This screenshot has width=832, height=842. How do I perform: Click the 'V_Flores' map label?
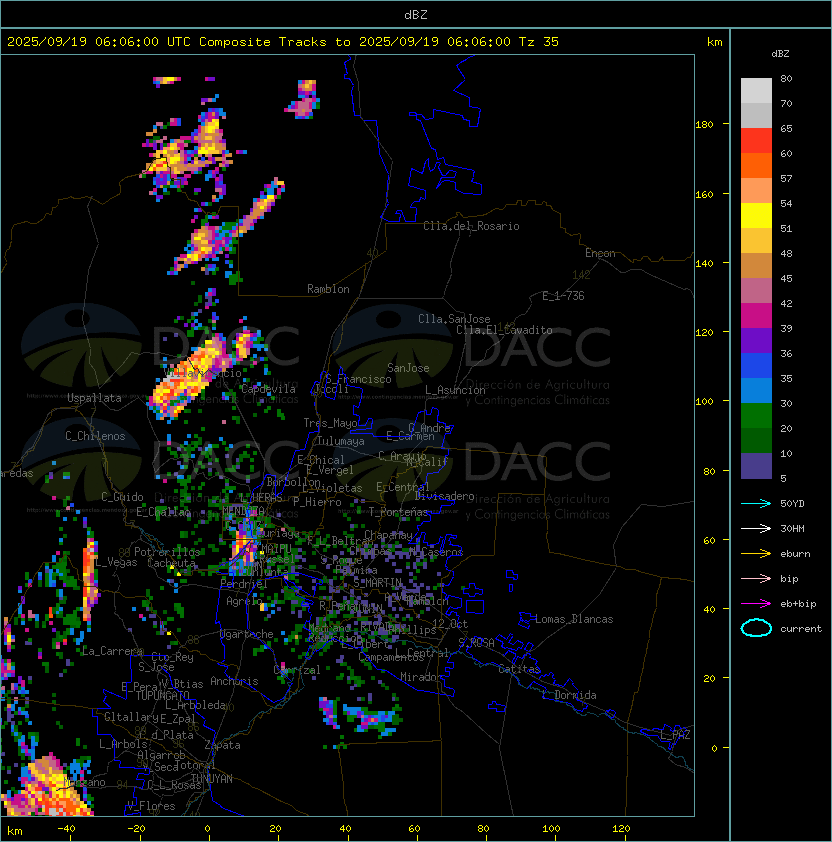tap(151, 806)
